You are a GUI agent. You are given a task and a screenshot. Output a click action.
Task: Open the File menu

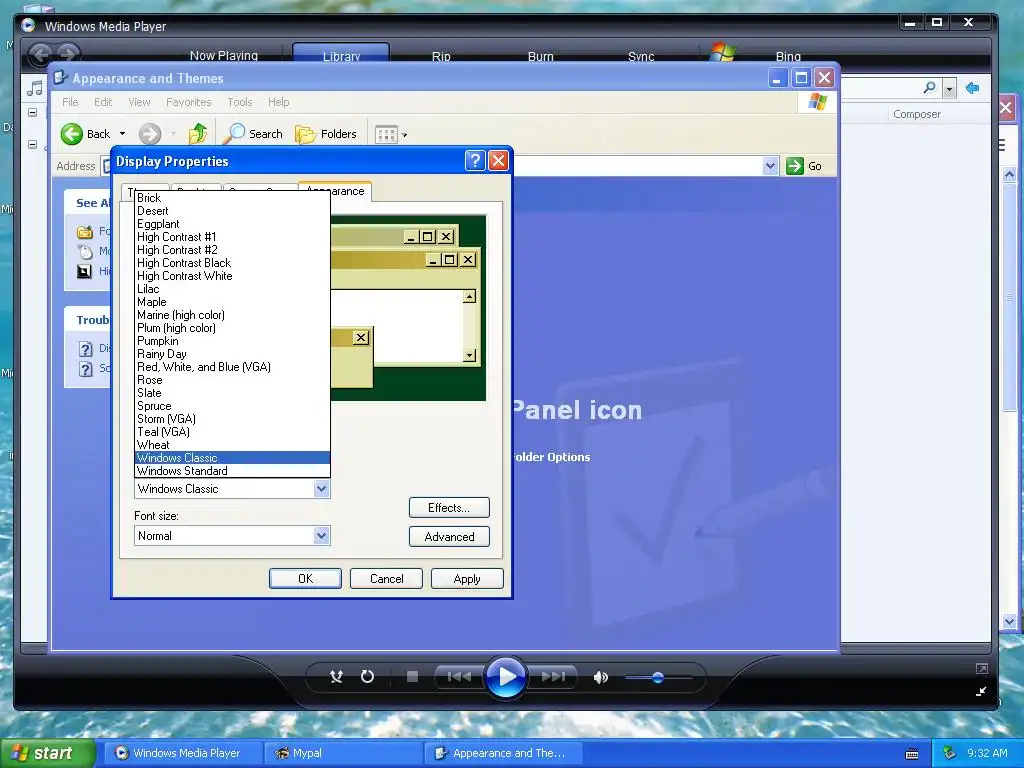point(70,102)
